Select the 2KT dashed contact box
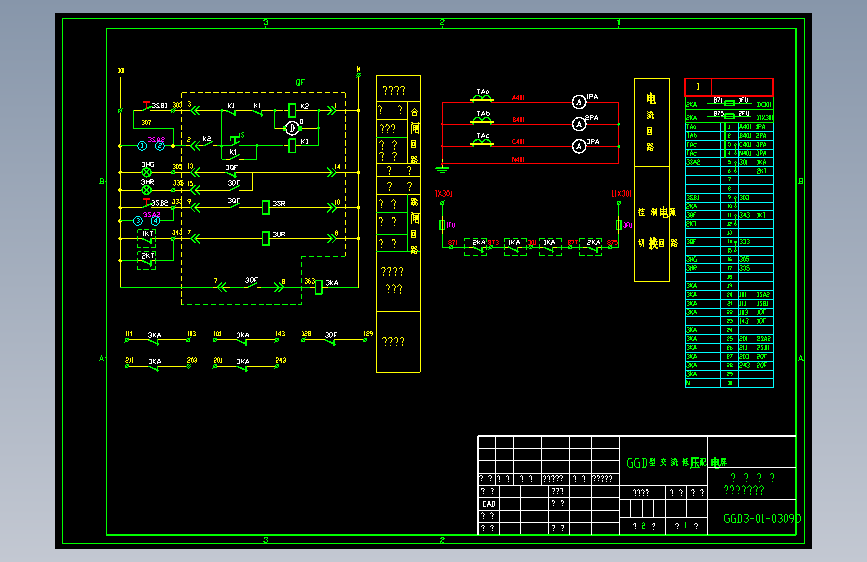The width and height of the screenshot is (867, 562). point(147,261)
